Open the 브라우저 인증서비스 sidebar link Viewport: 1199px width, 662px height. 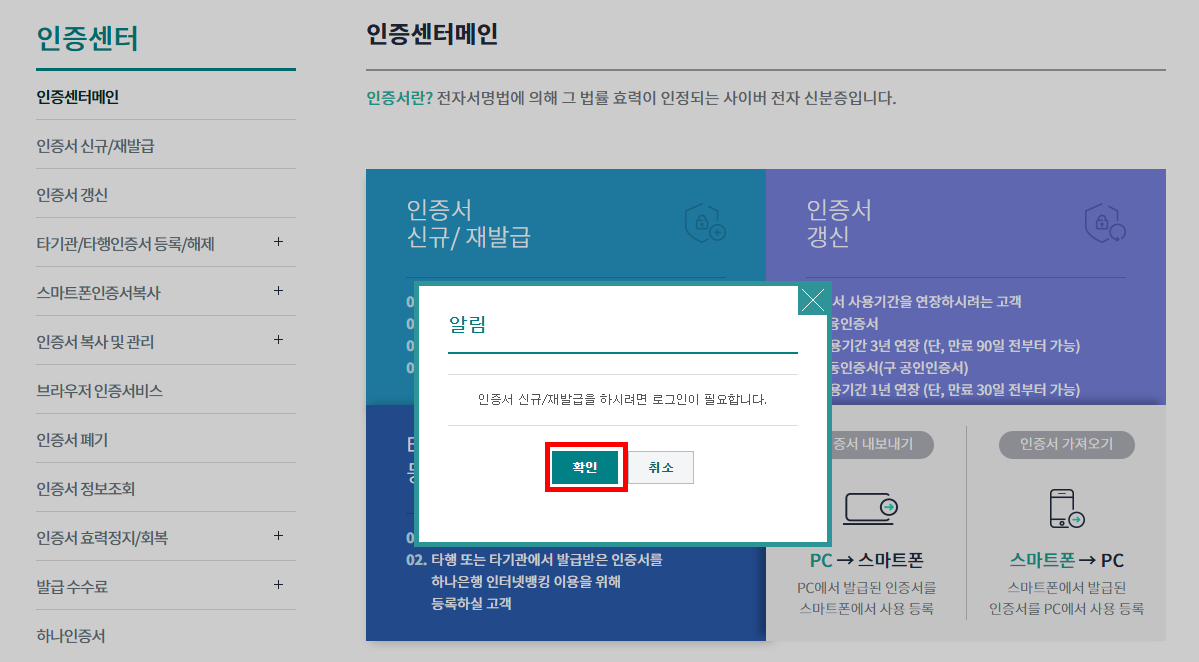(93, 391)
